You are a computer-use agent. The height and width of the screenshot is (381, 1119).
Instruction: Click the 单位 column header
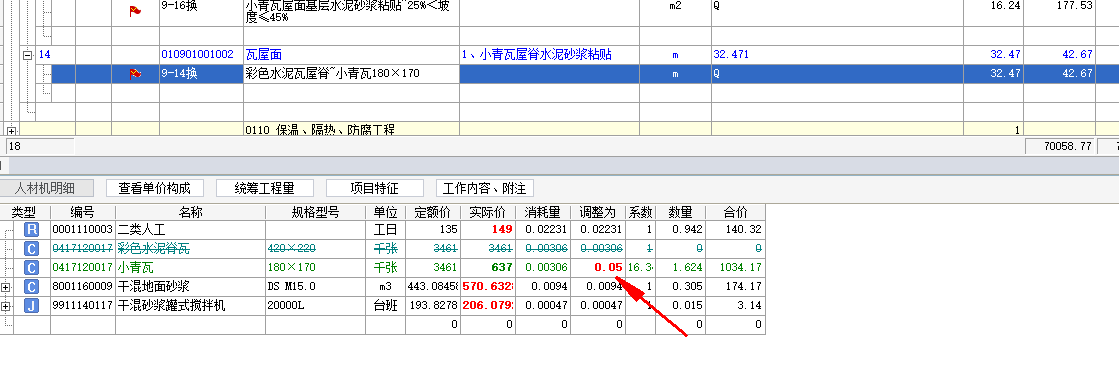[385, 212]
